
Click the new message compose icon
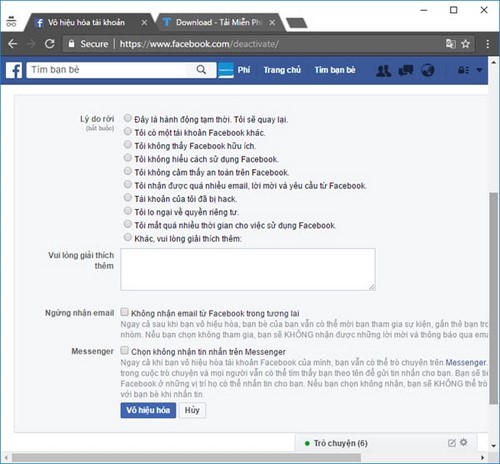[452, 443]
